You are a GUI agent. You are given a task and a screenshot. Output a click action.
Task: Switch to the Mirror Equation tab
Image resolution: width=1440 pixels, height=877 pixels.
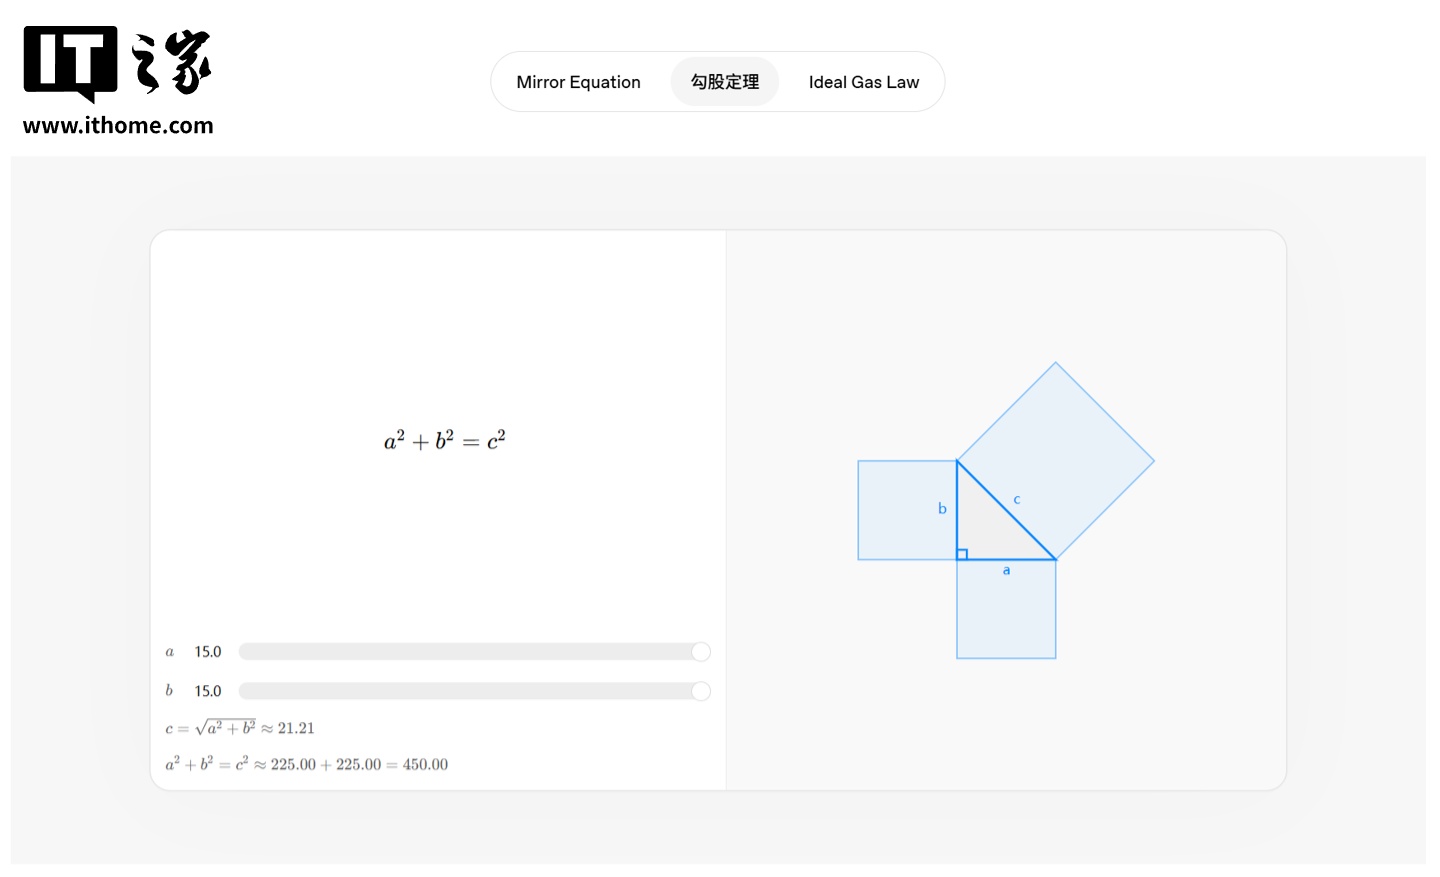578,82
